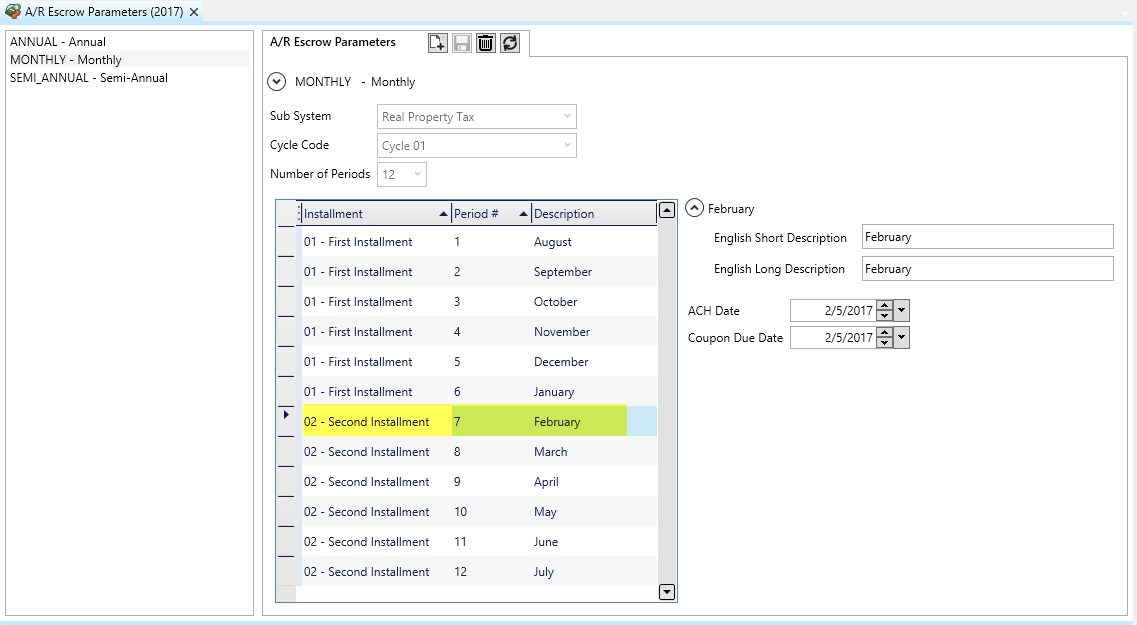Select ANNUAL - Annual in the list

coord(58,42)
